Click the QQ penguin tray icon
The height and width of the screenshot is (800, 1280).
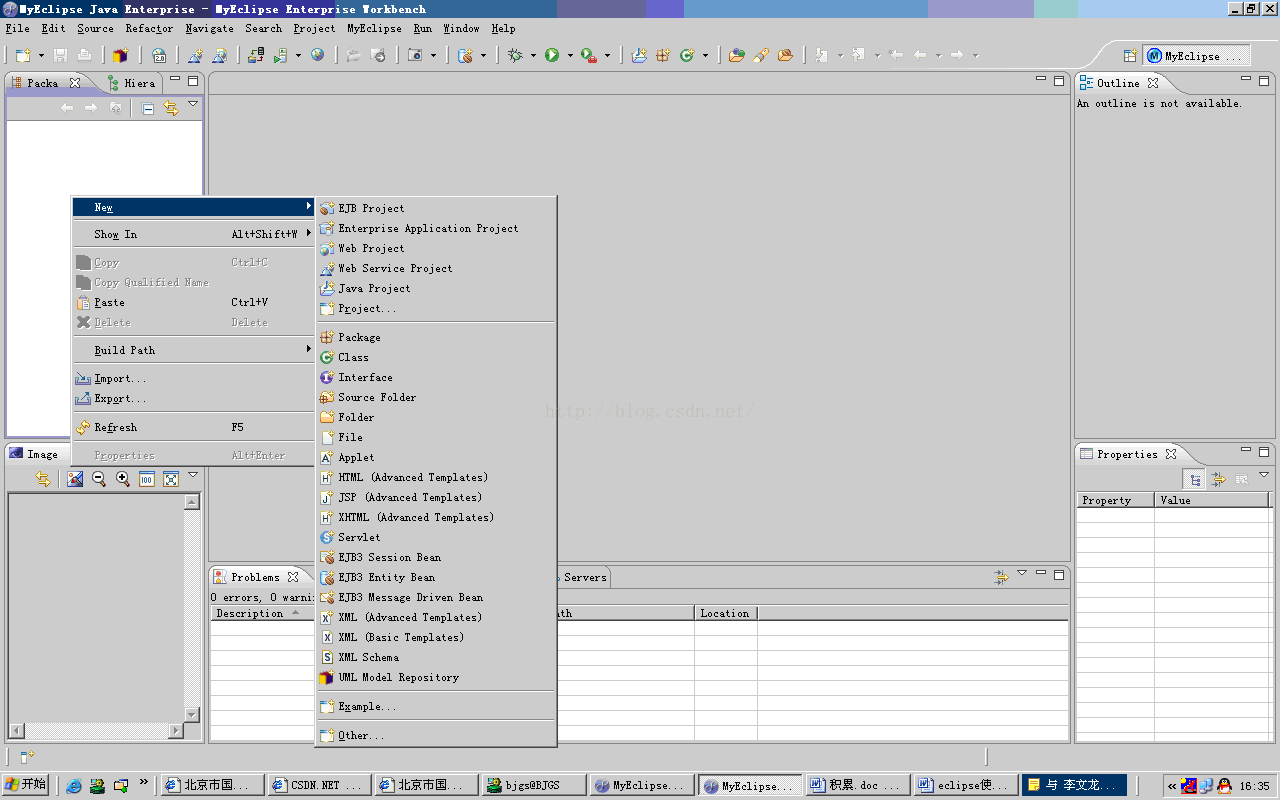tap(1224, 785)
